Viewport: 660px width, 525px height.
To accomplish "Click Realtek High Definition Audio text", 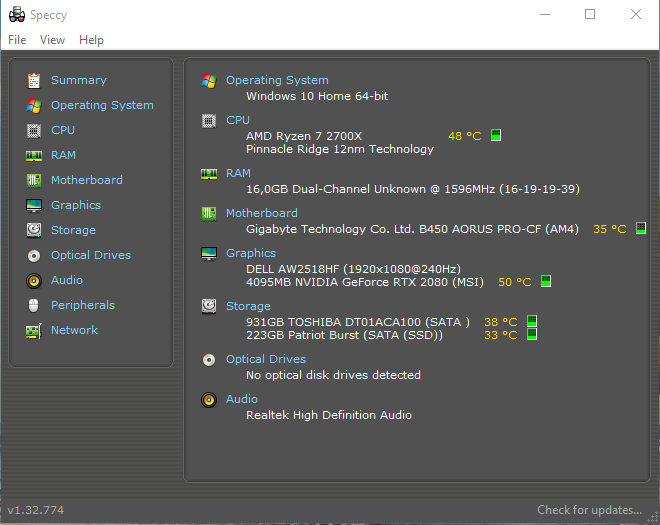I will click(x=329, y=415).
